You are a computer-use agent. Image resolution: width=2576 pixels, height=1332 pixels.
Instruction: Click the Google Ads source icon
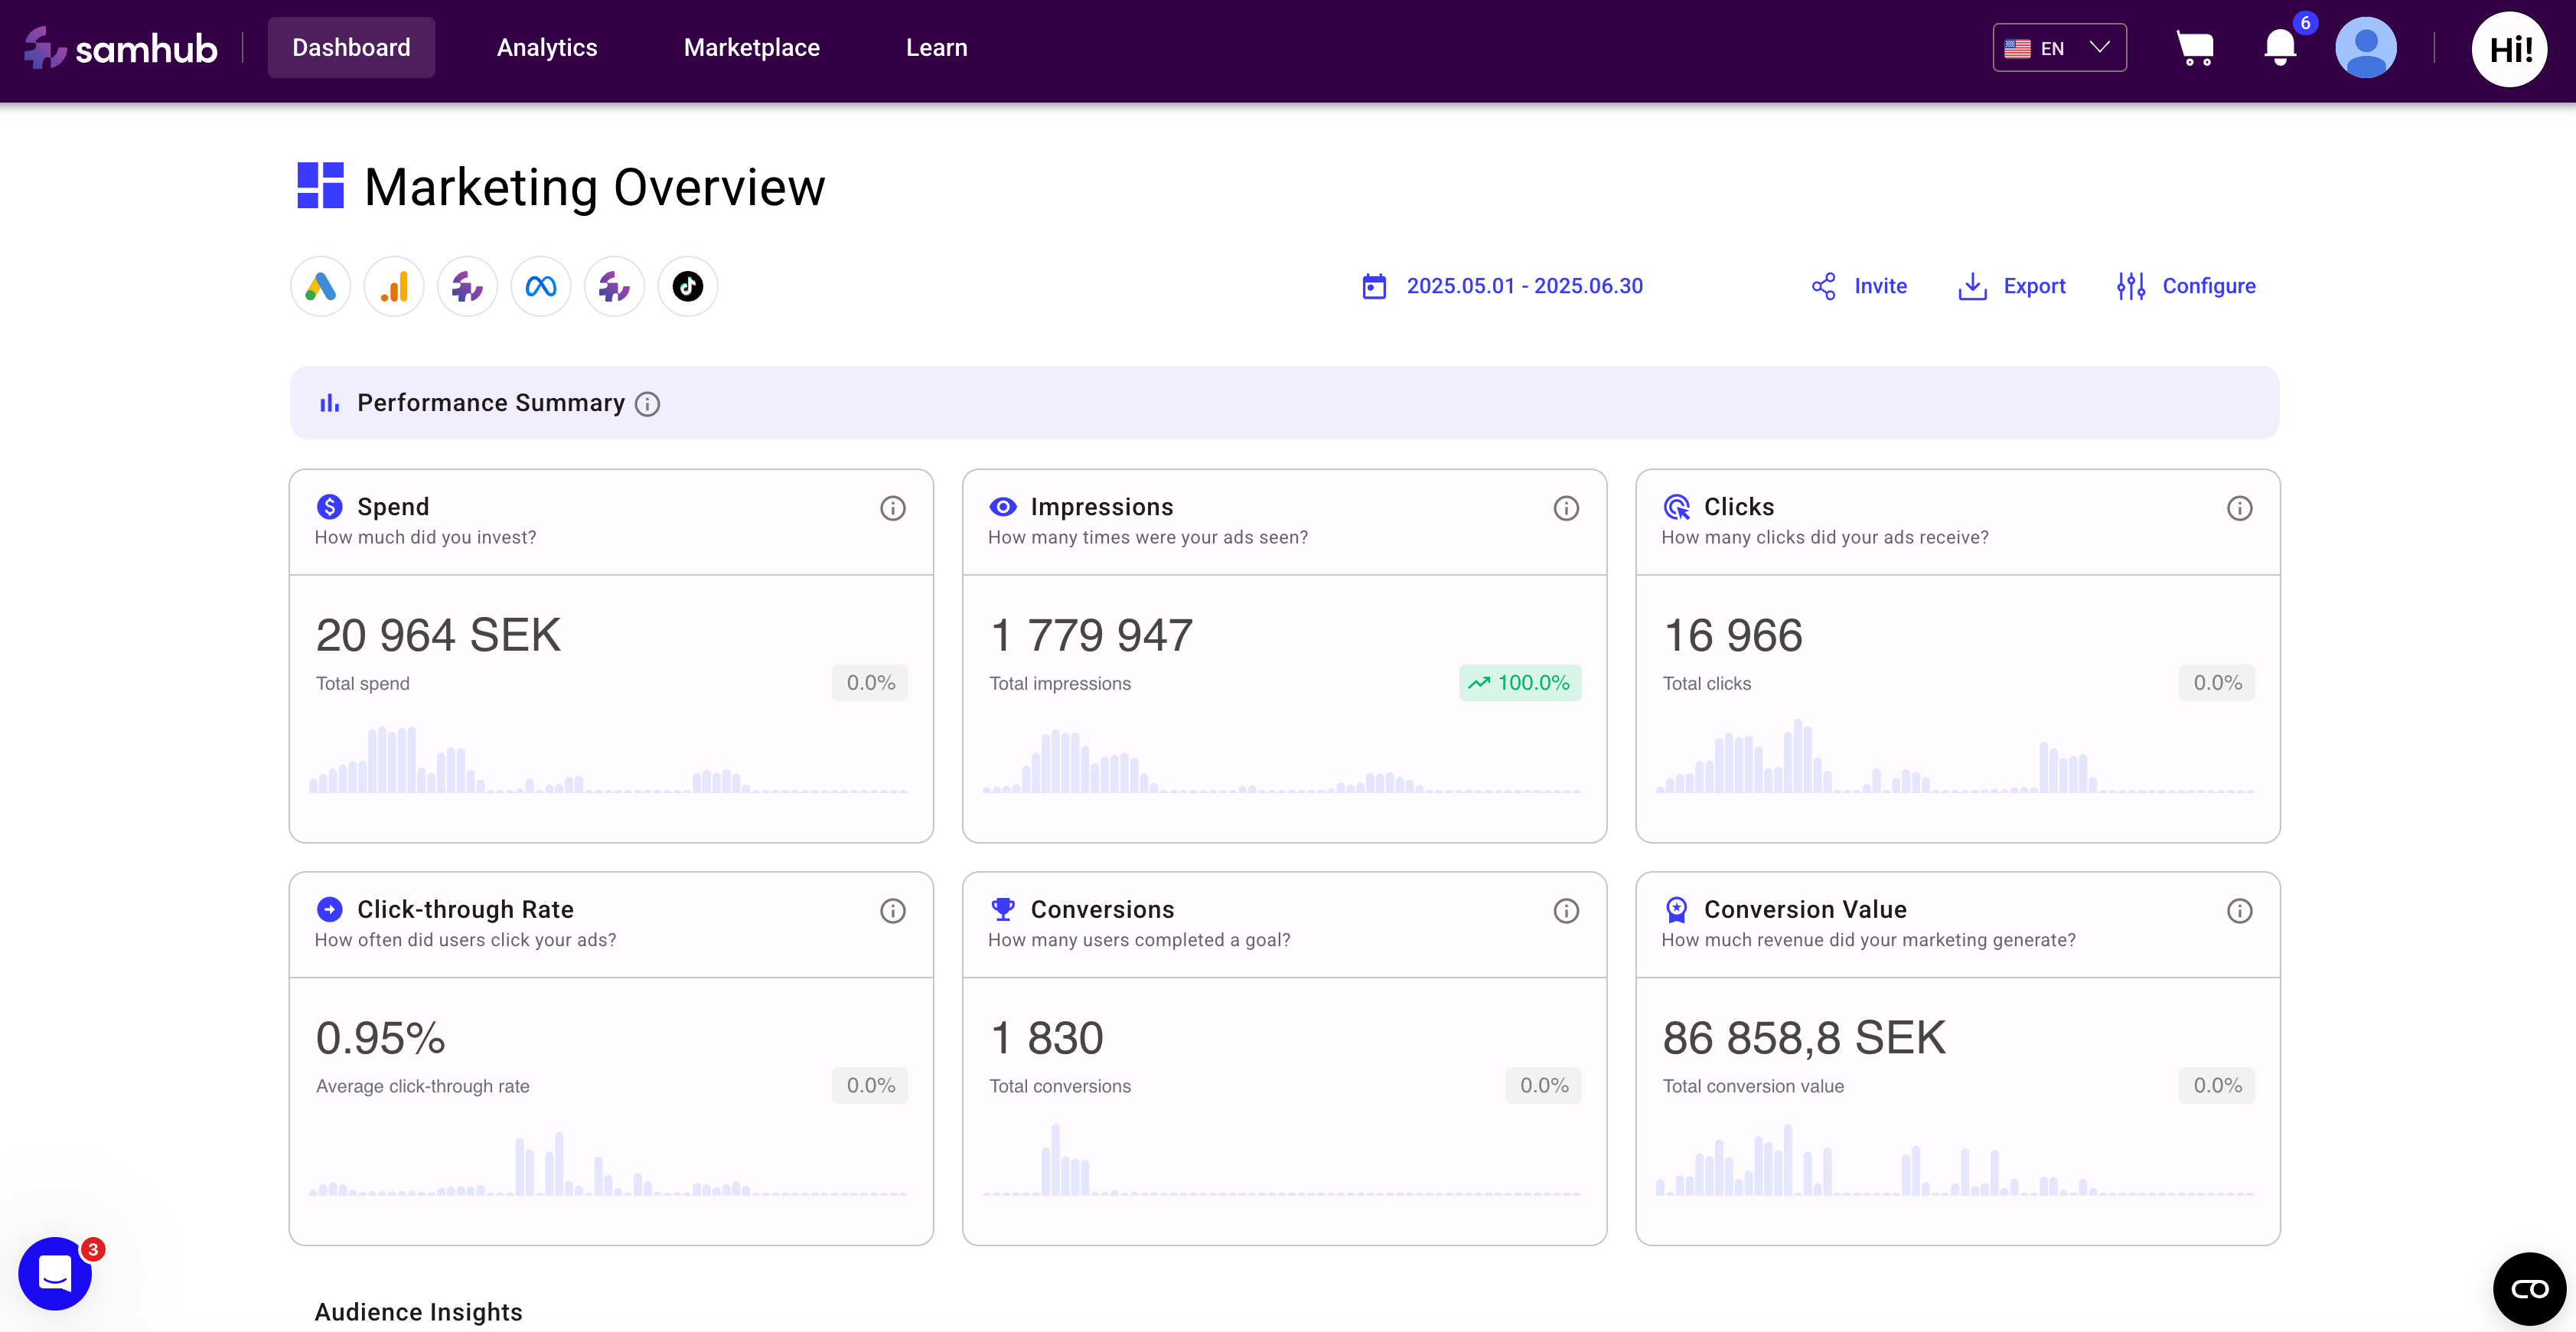320,287
